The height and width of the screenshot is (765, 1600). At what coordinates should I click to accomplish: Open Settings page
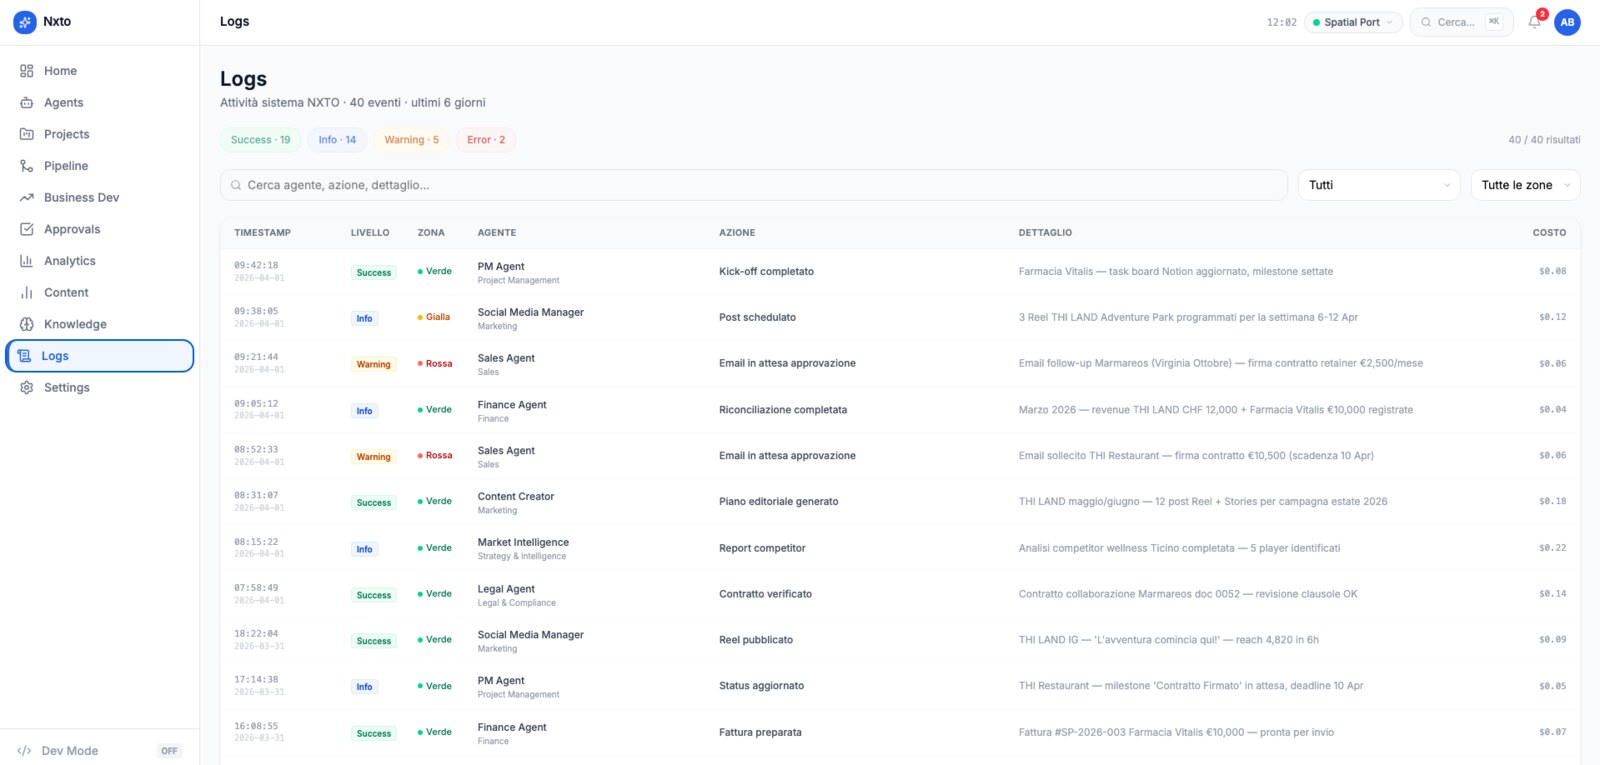[100, 388]
